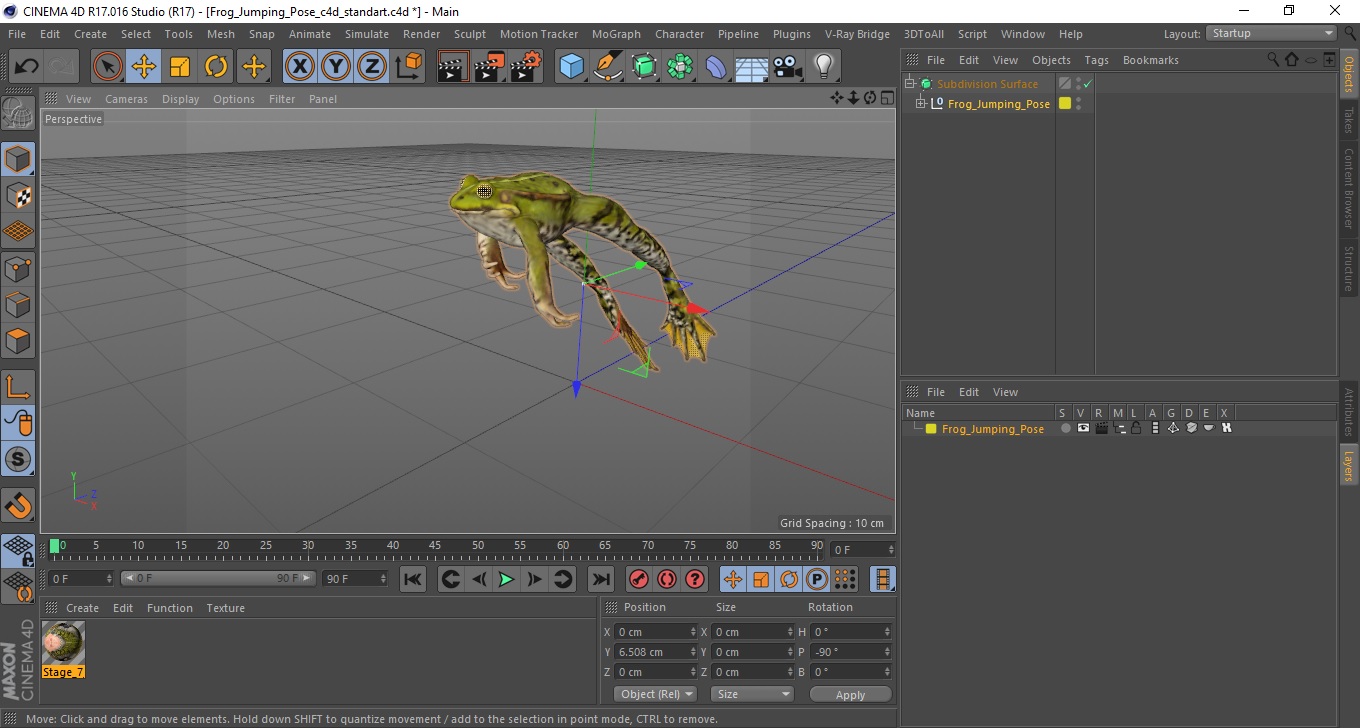Add a Camera object

tap(788, 67)
